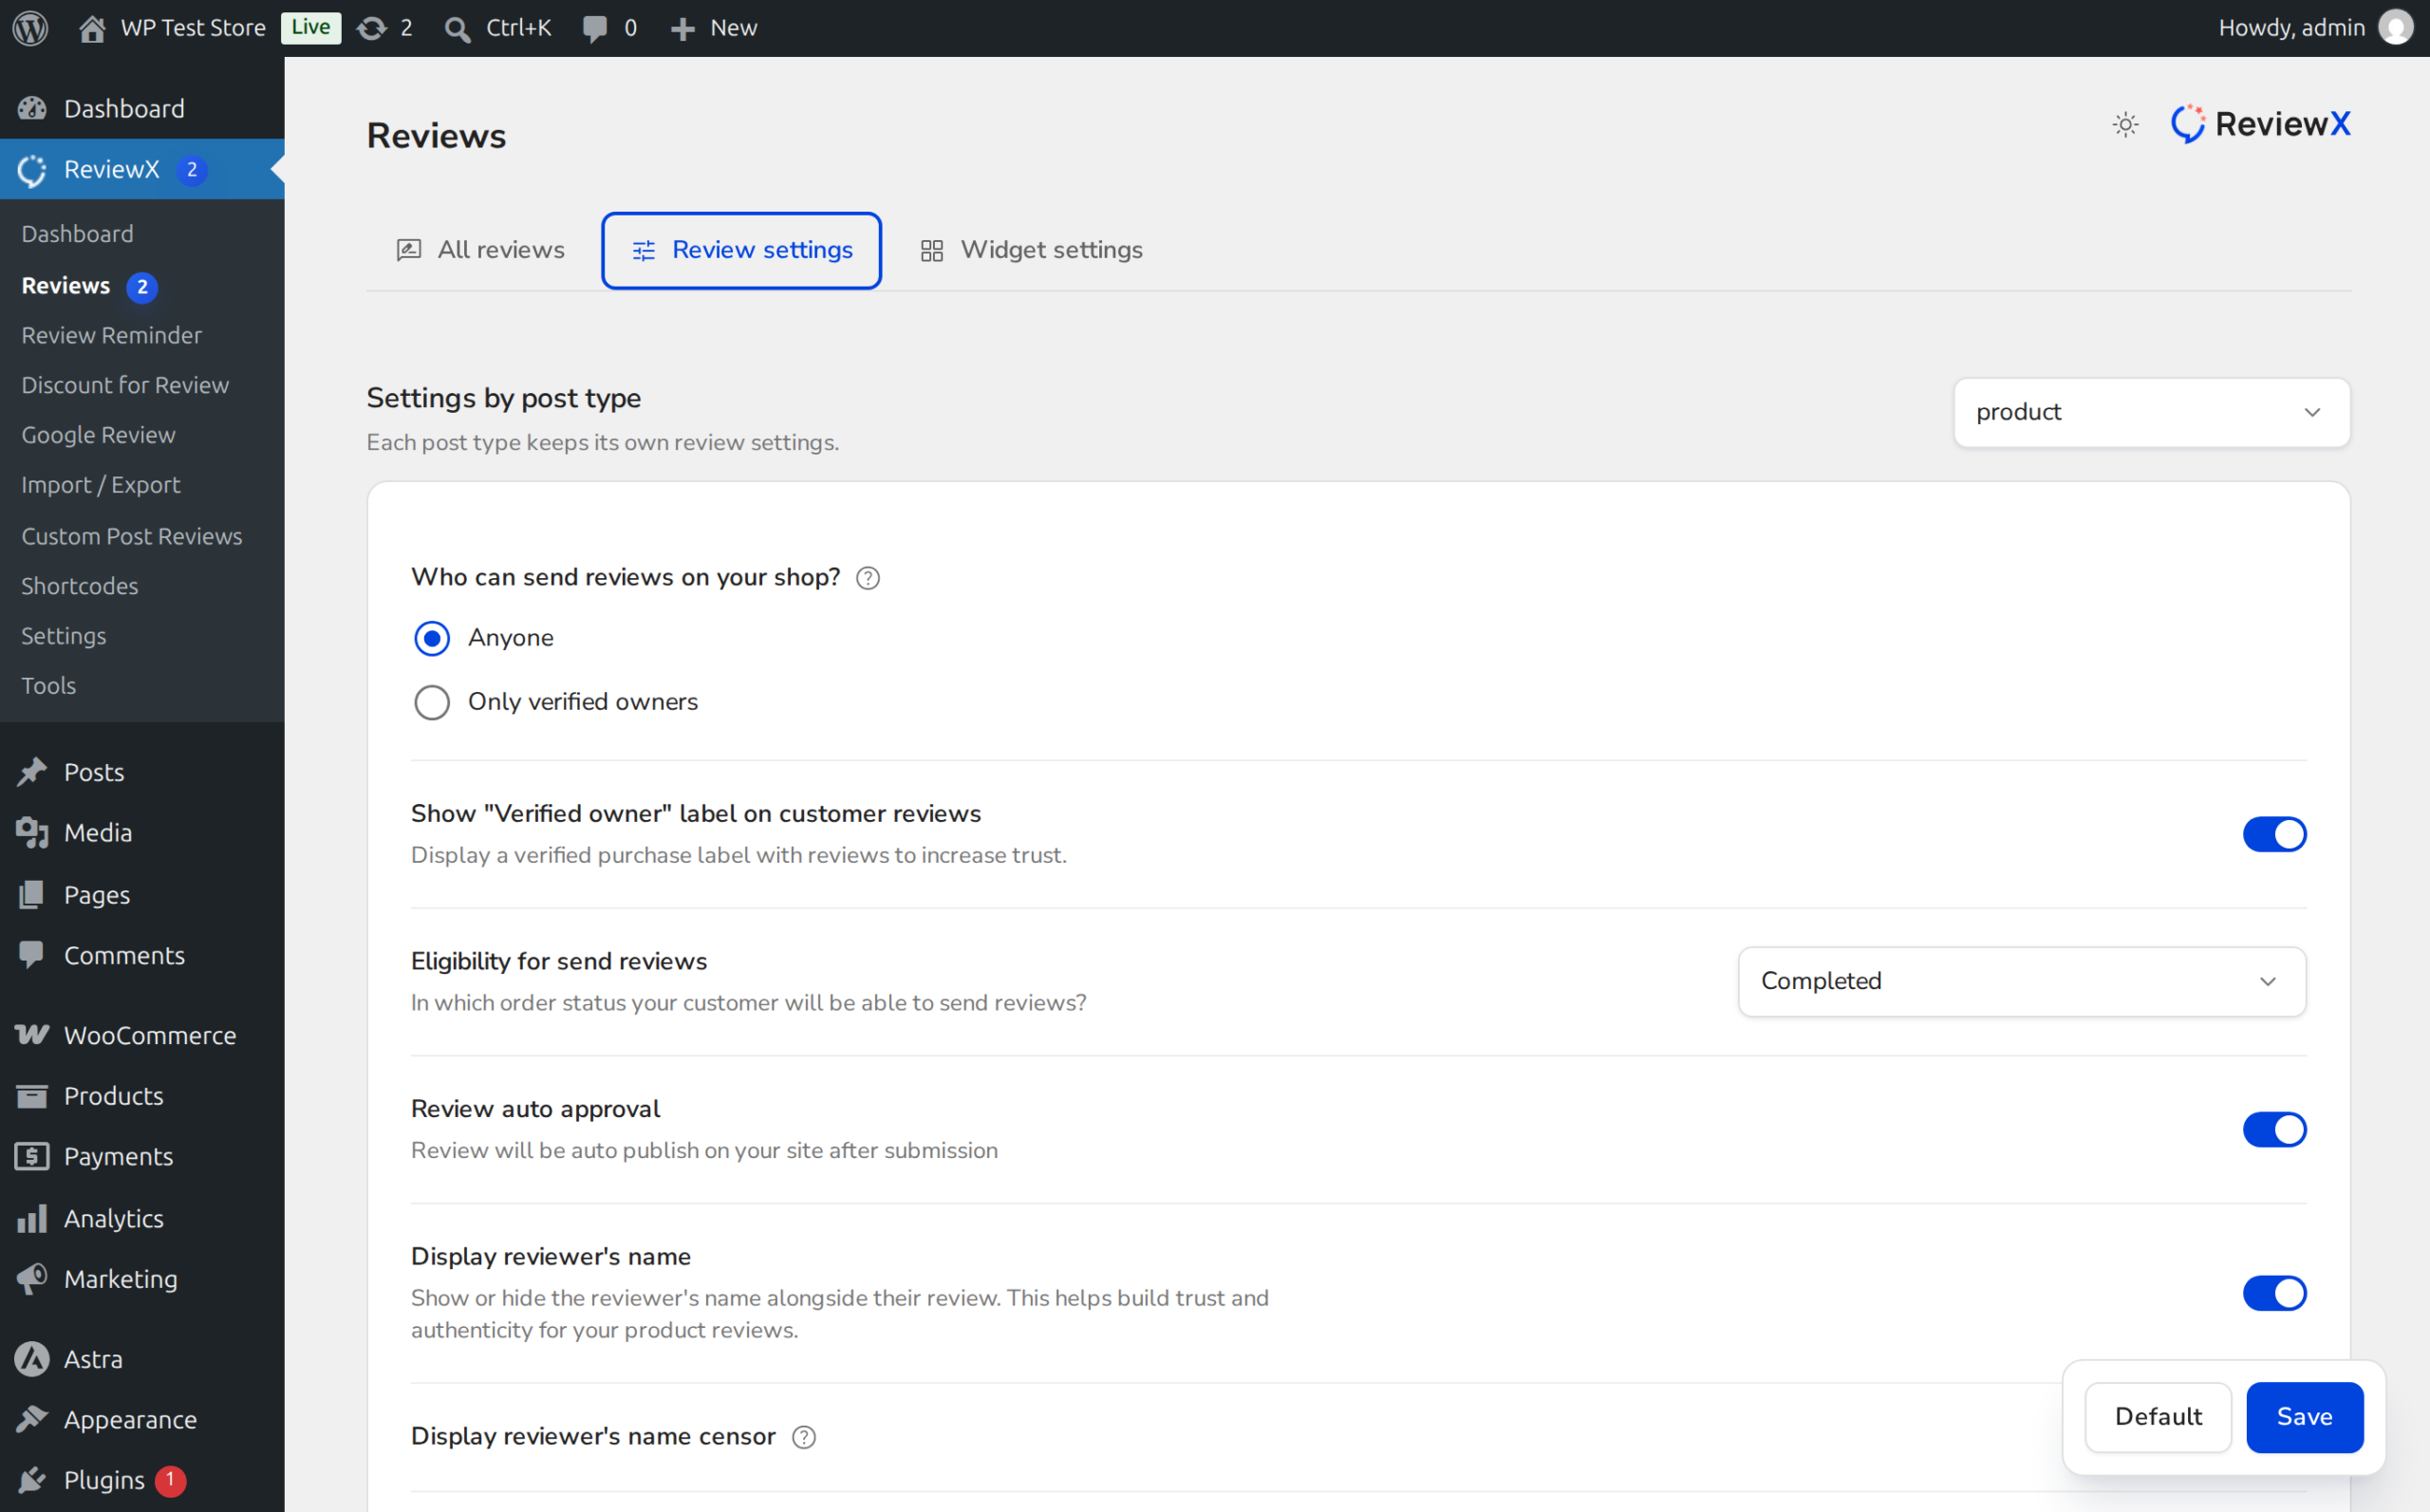Click the ReviewX logo at top right
Image resolution: width=2430 pixels, height=1512 pixels.
click(2260, 124)
